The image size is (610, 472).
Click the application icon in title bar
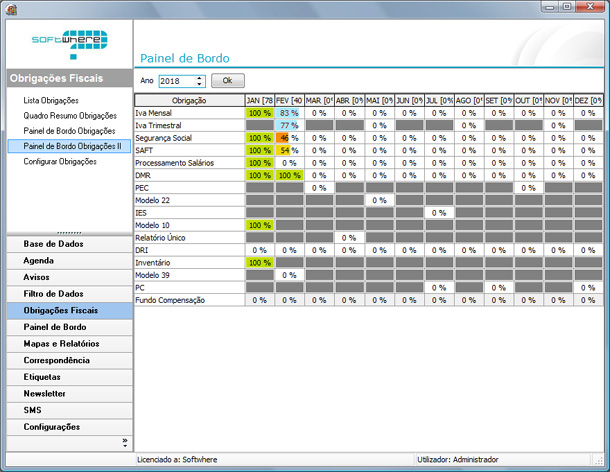[x=11, y=9]
